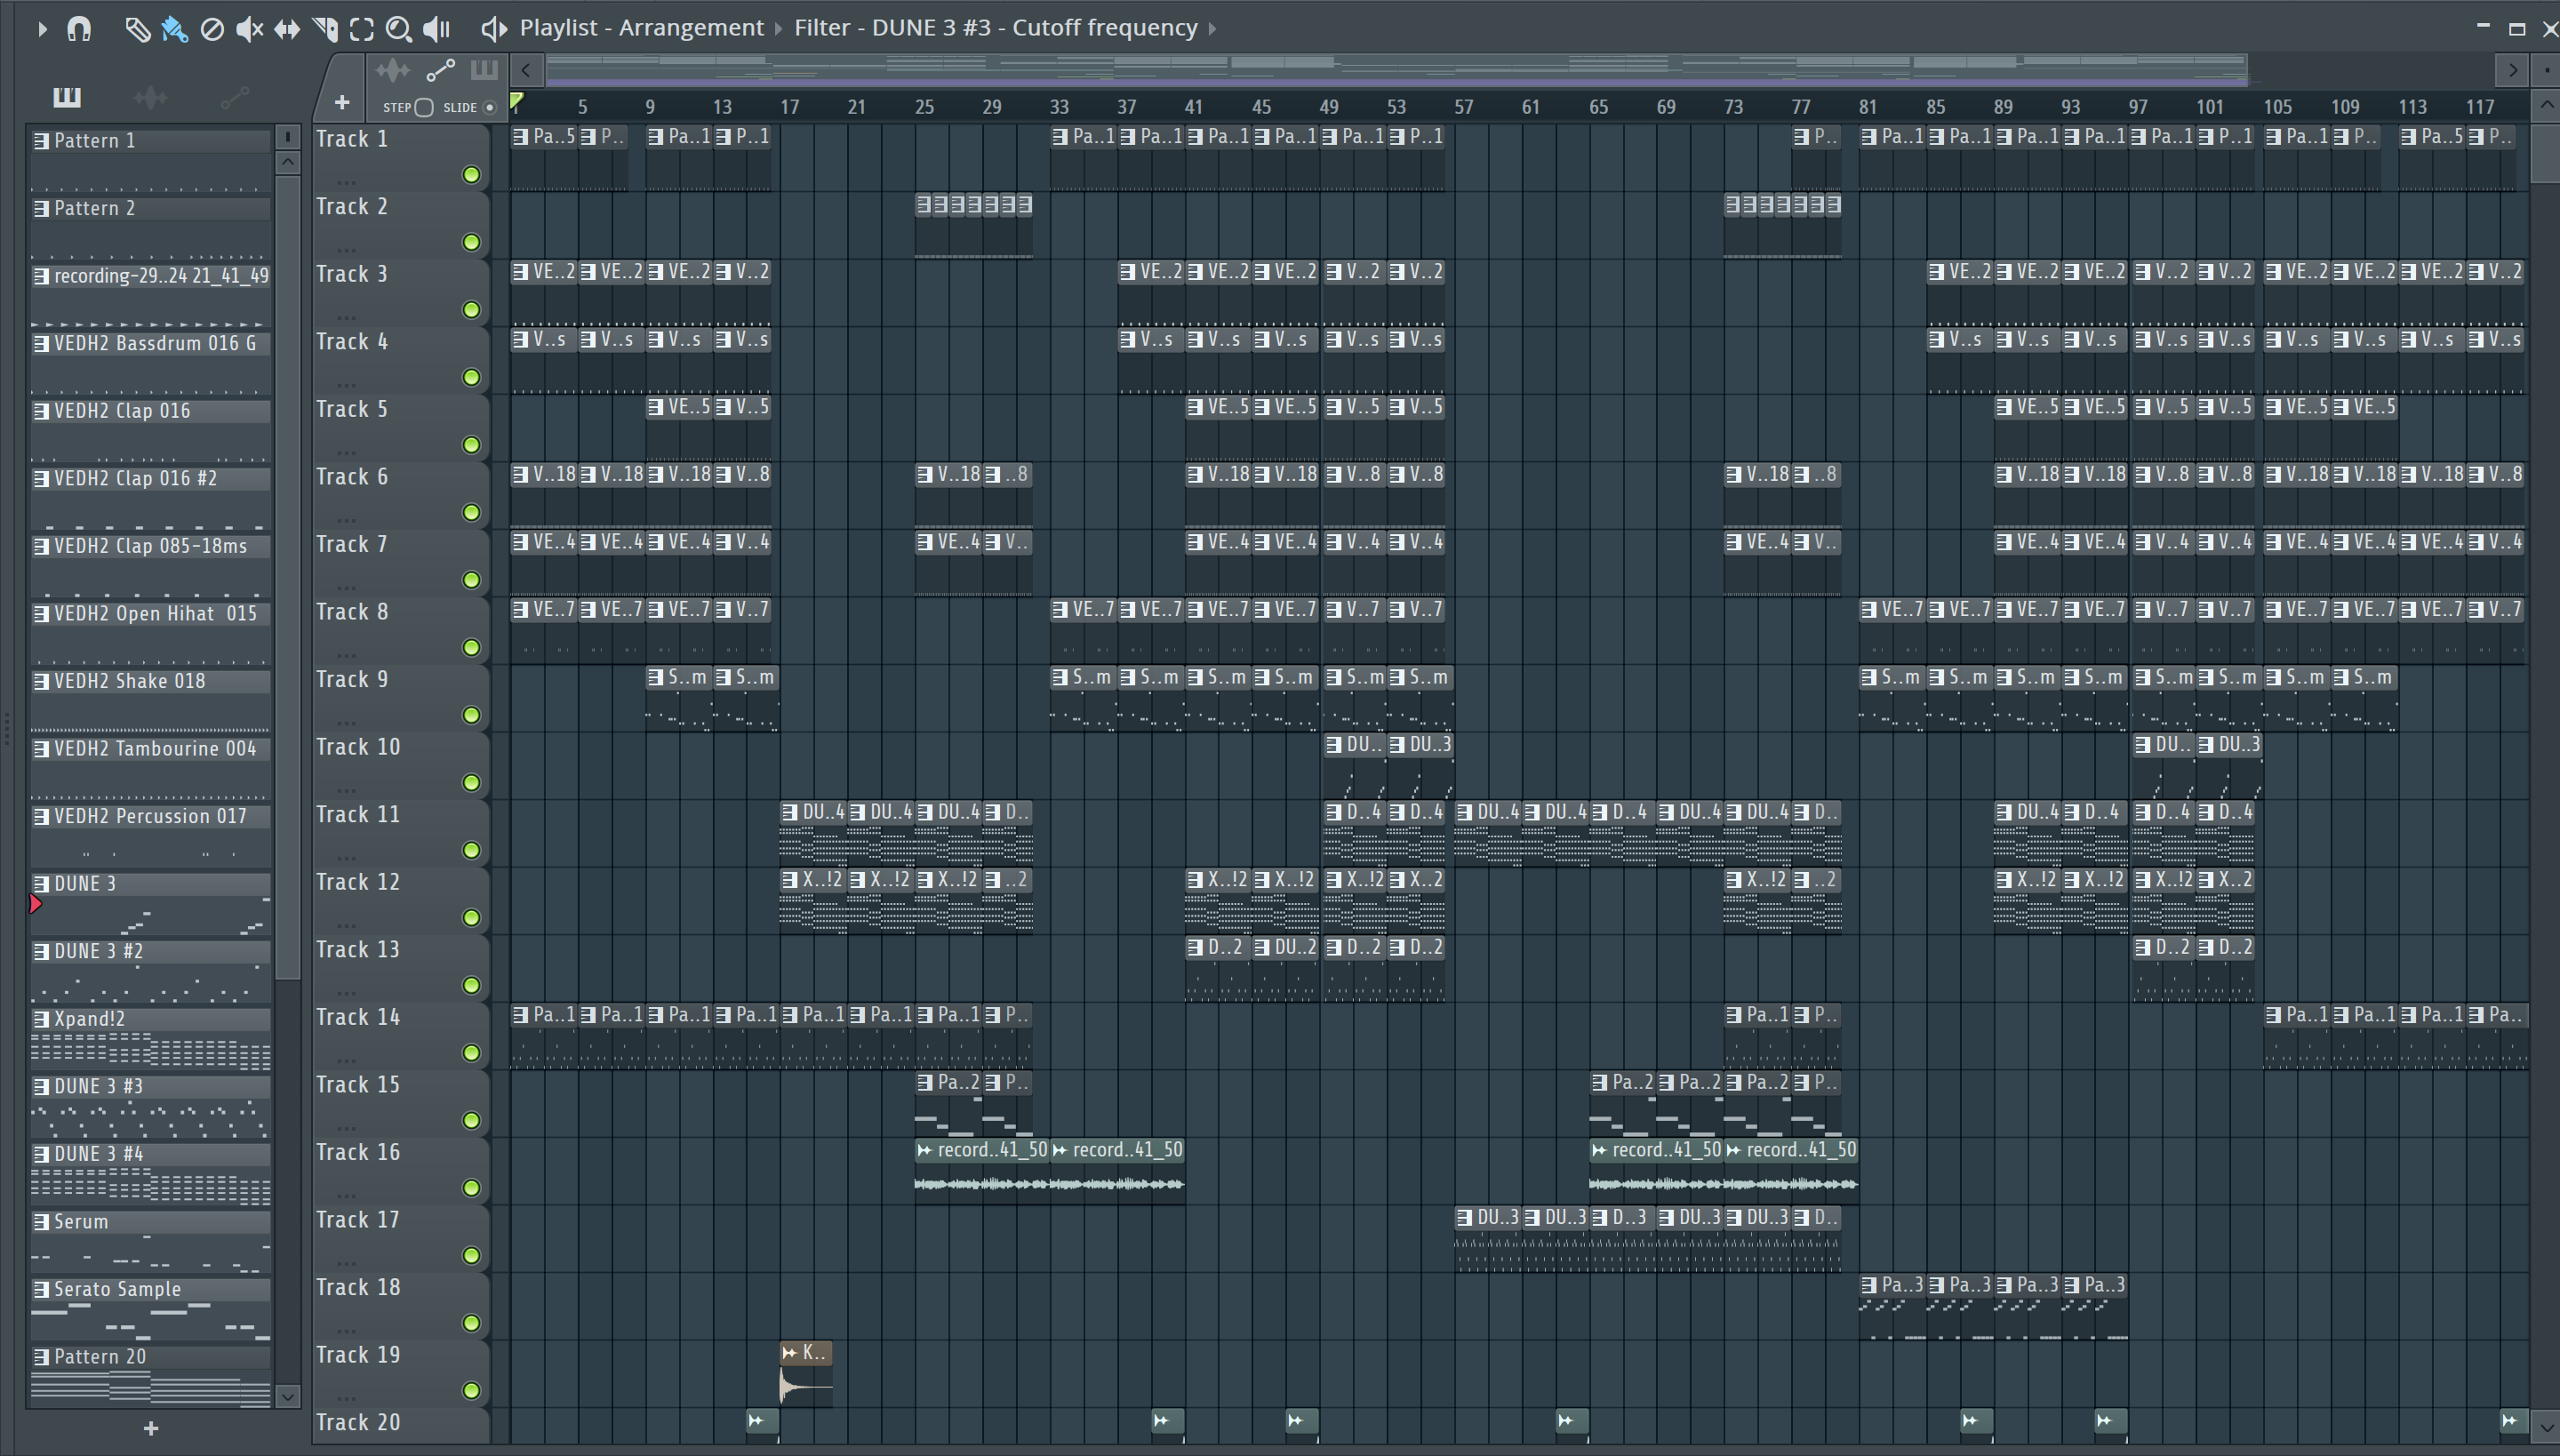2560x1456 pixels.
Task: Show patterns in picker panel
Action: [x=67, y=97]
